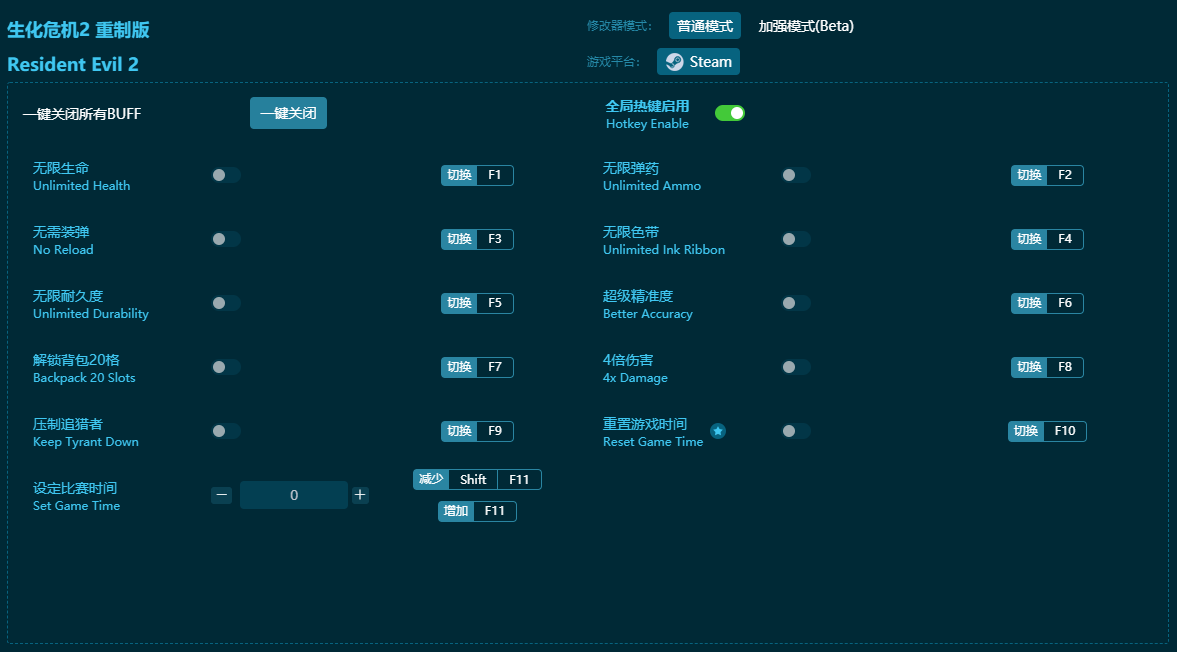The image size is (1177, 652).
Task: Toggle Unlimited Health on
Action: (x=226, y=175)
